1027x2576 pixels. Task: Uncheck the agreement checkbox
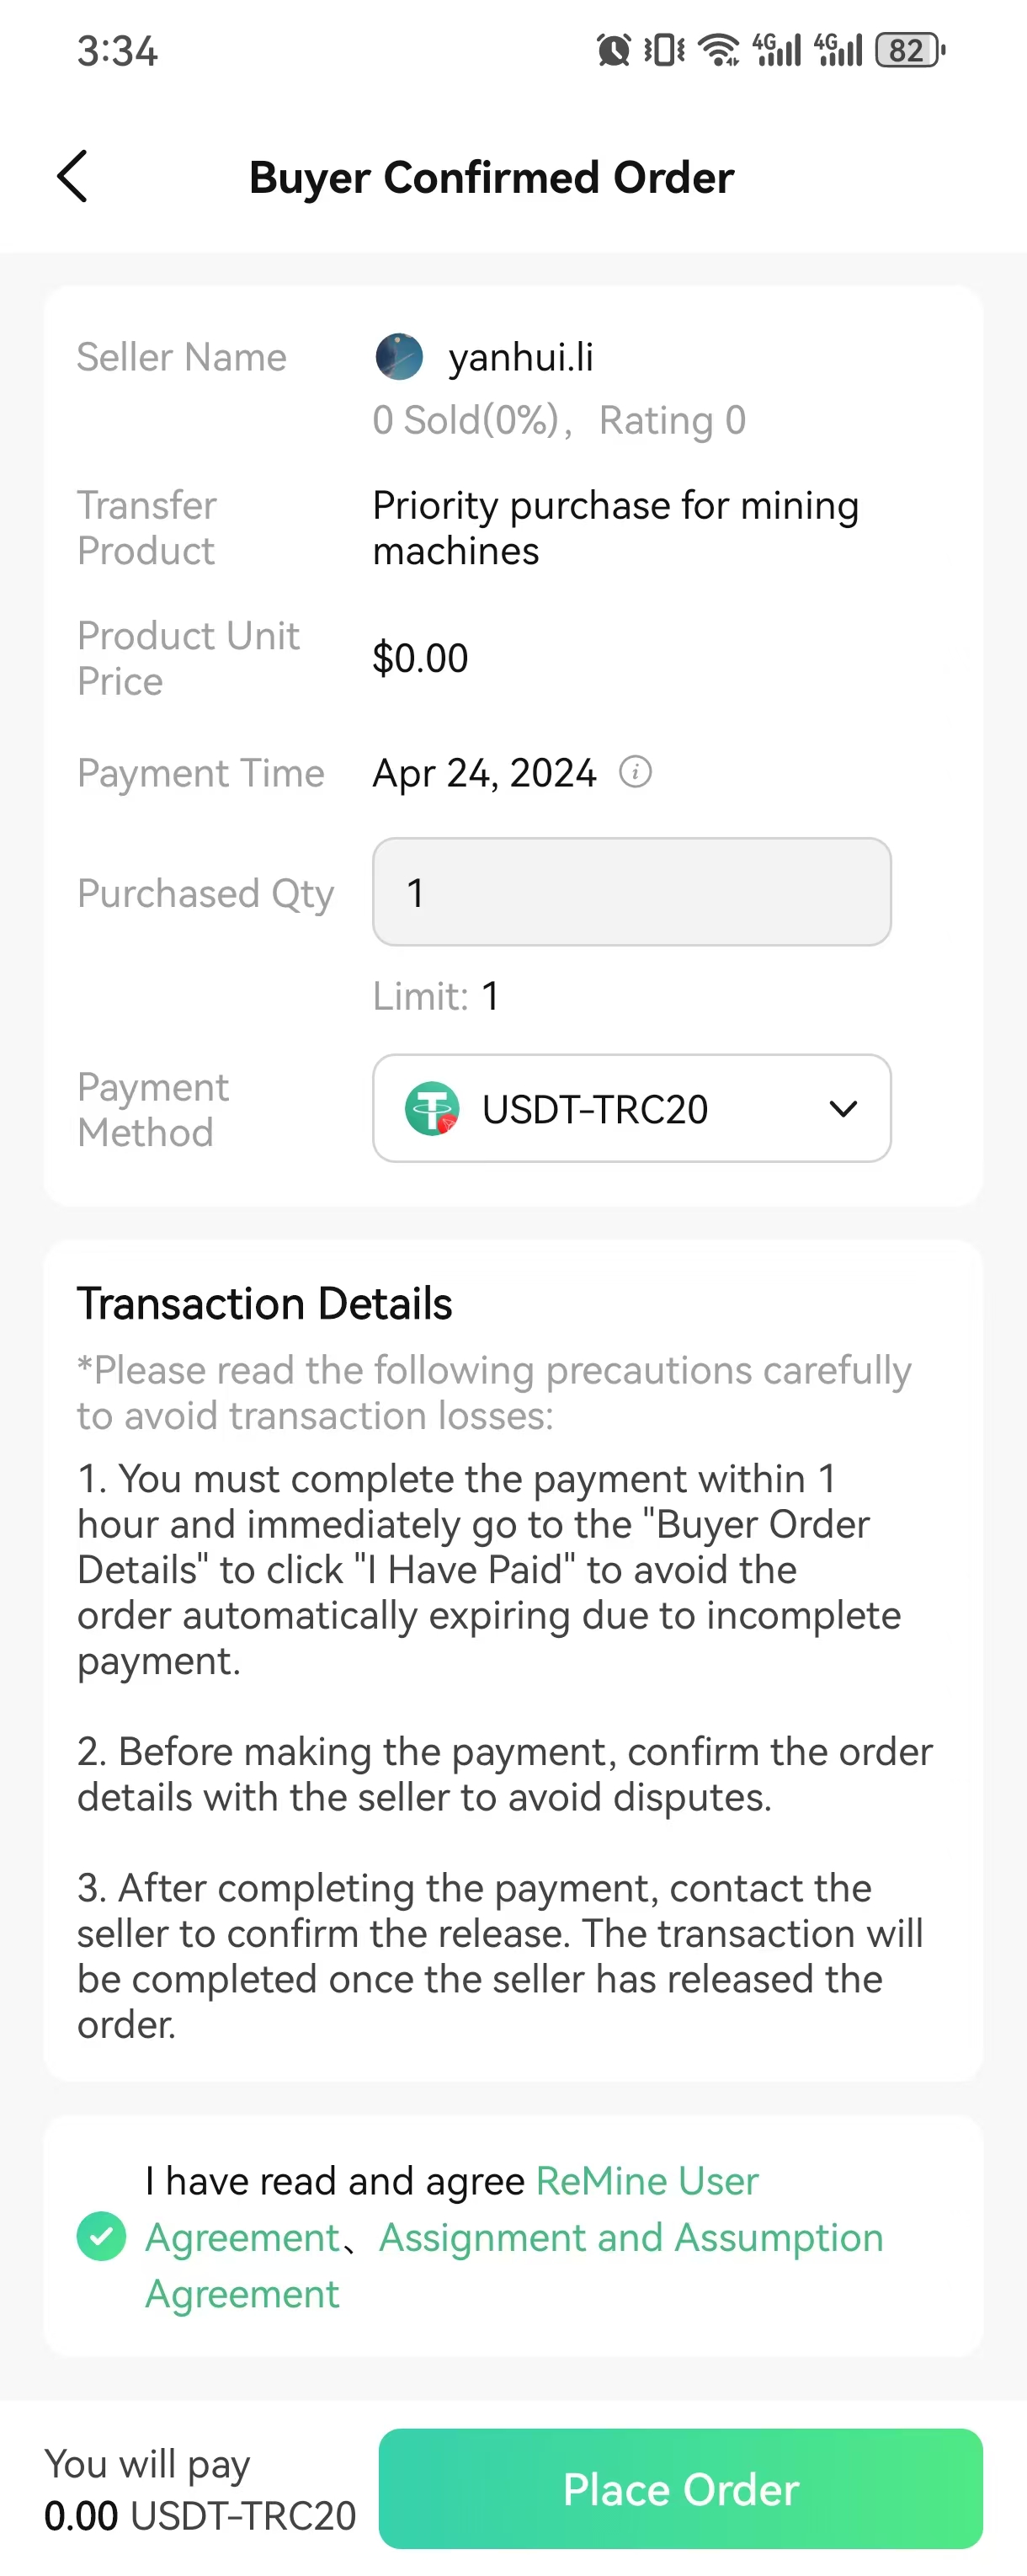click(102, 2237)
